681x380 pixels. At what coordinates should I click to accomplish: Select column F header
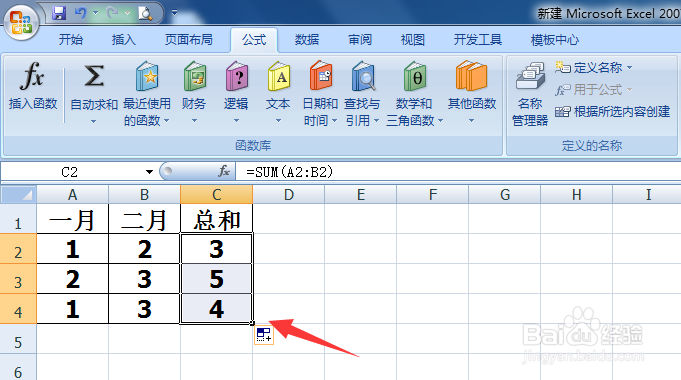click(433, 195)
